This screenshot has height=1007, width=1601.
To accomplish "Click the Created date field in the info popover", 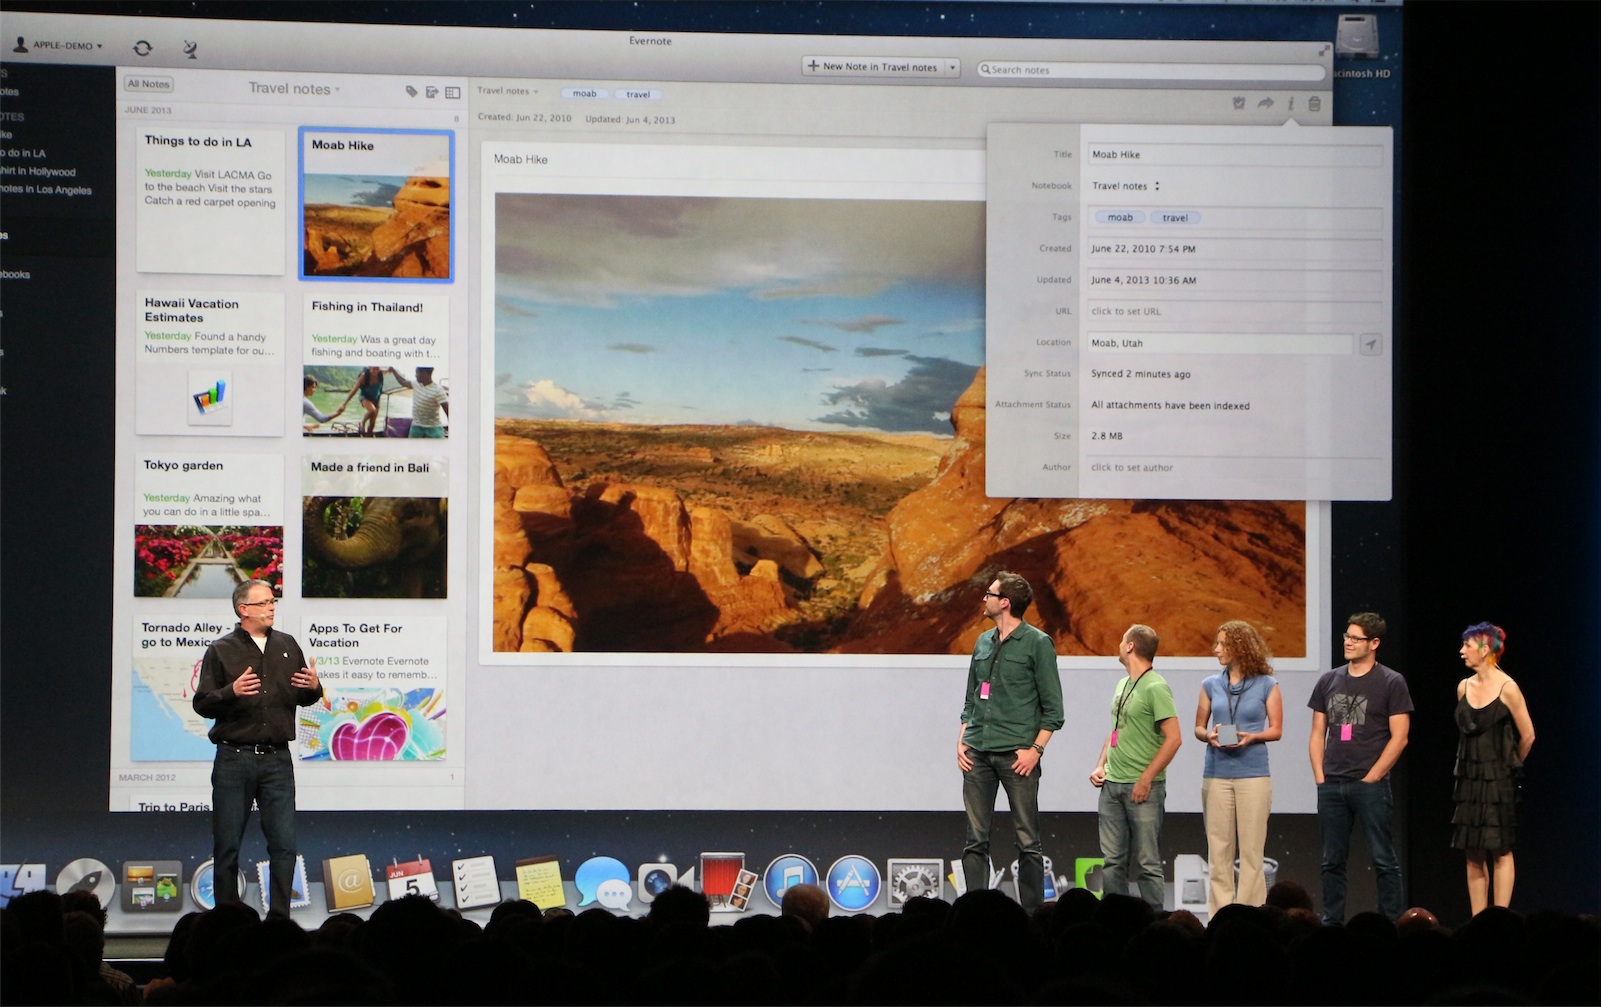I will (x=1235, y=249).
